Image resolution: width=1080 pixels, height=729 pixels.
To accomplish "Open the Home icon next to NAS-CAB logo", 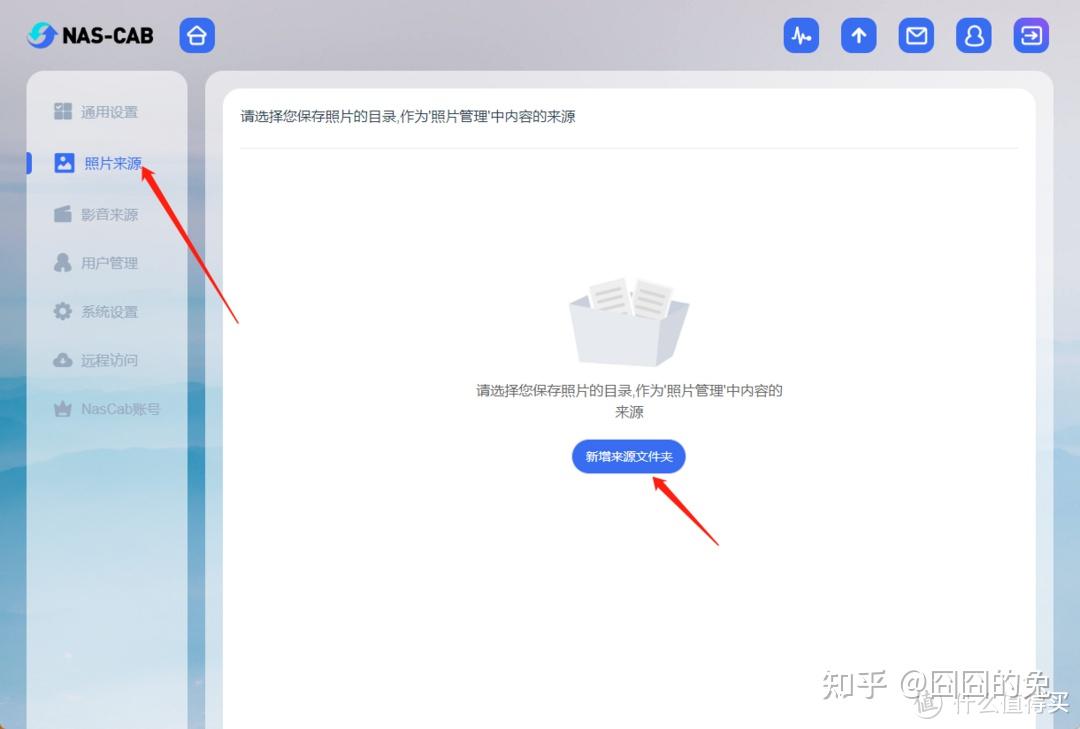I will (196, 34).
